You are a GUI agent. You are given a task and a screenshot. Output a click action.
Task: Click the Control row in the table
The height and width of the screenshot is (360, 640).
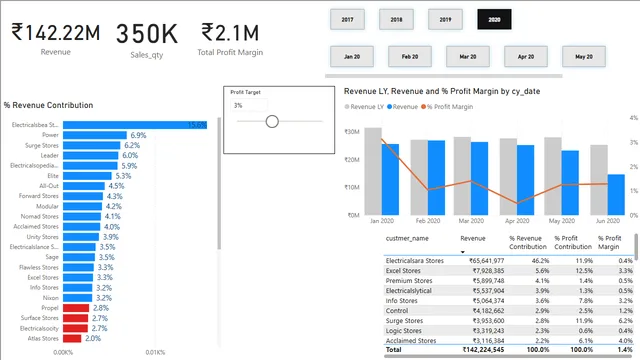[x=509, y=311]
